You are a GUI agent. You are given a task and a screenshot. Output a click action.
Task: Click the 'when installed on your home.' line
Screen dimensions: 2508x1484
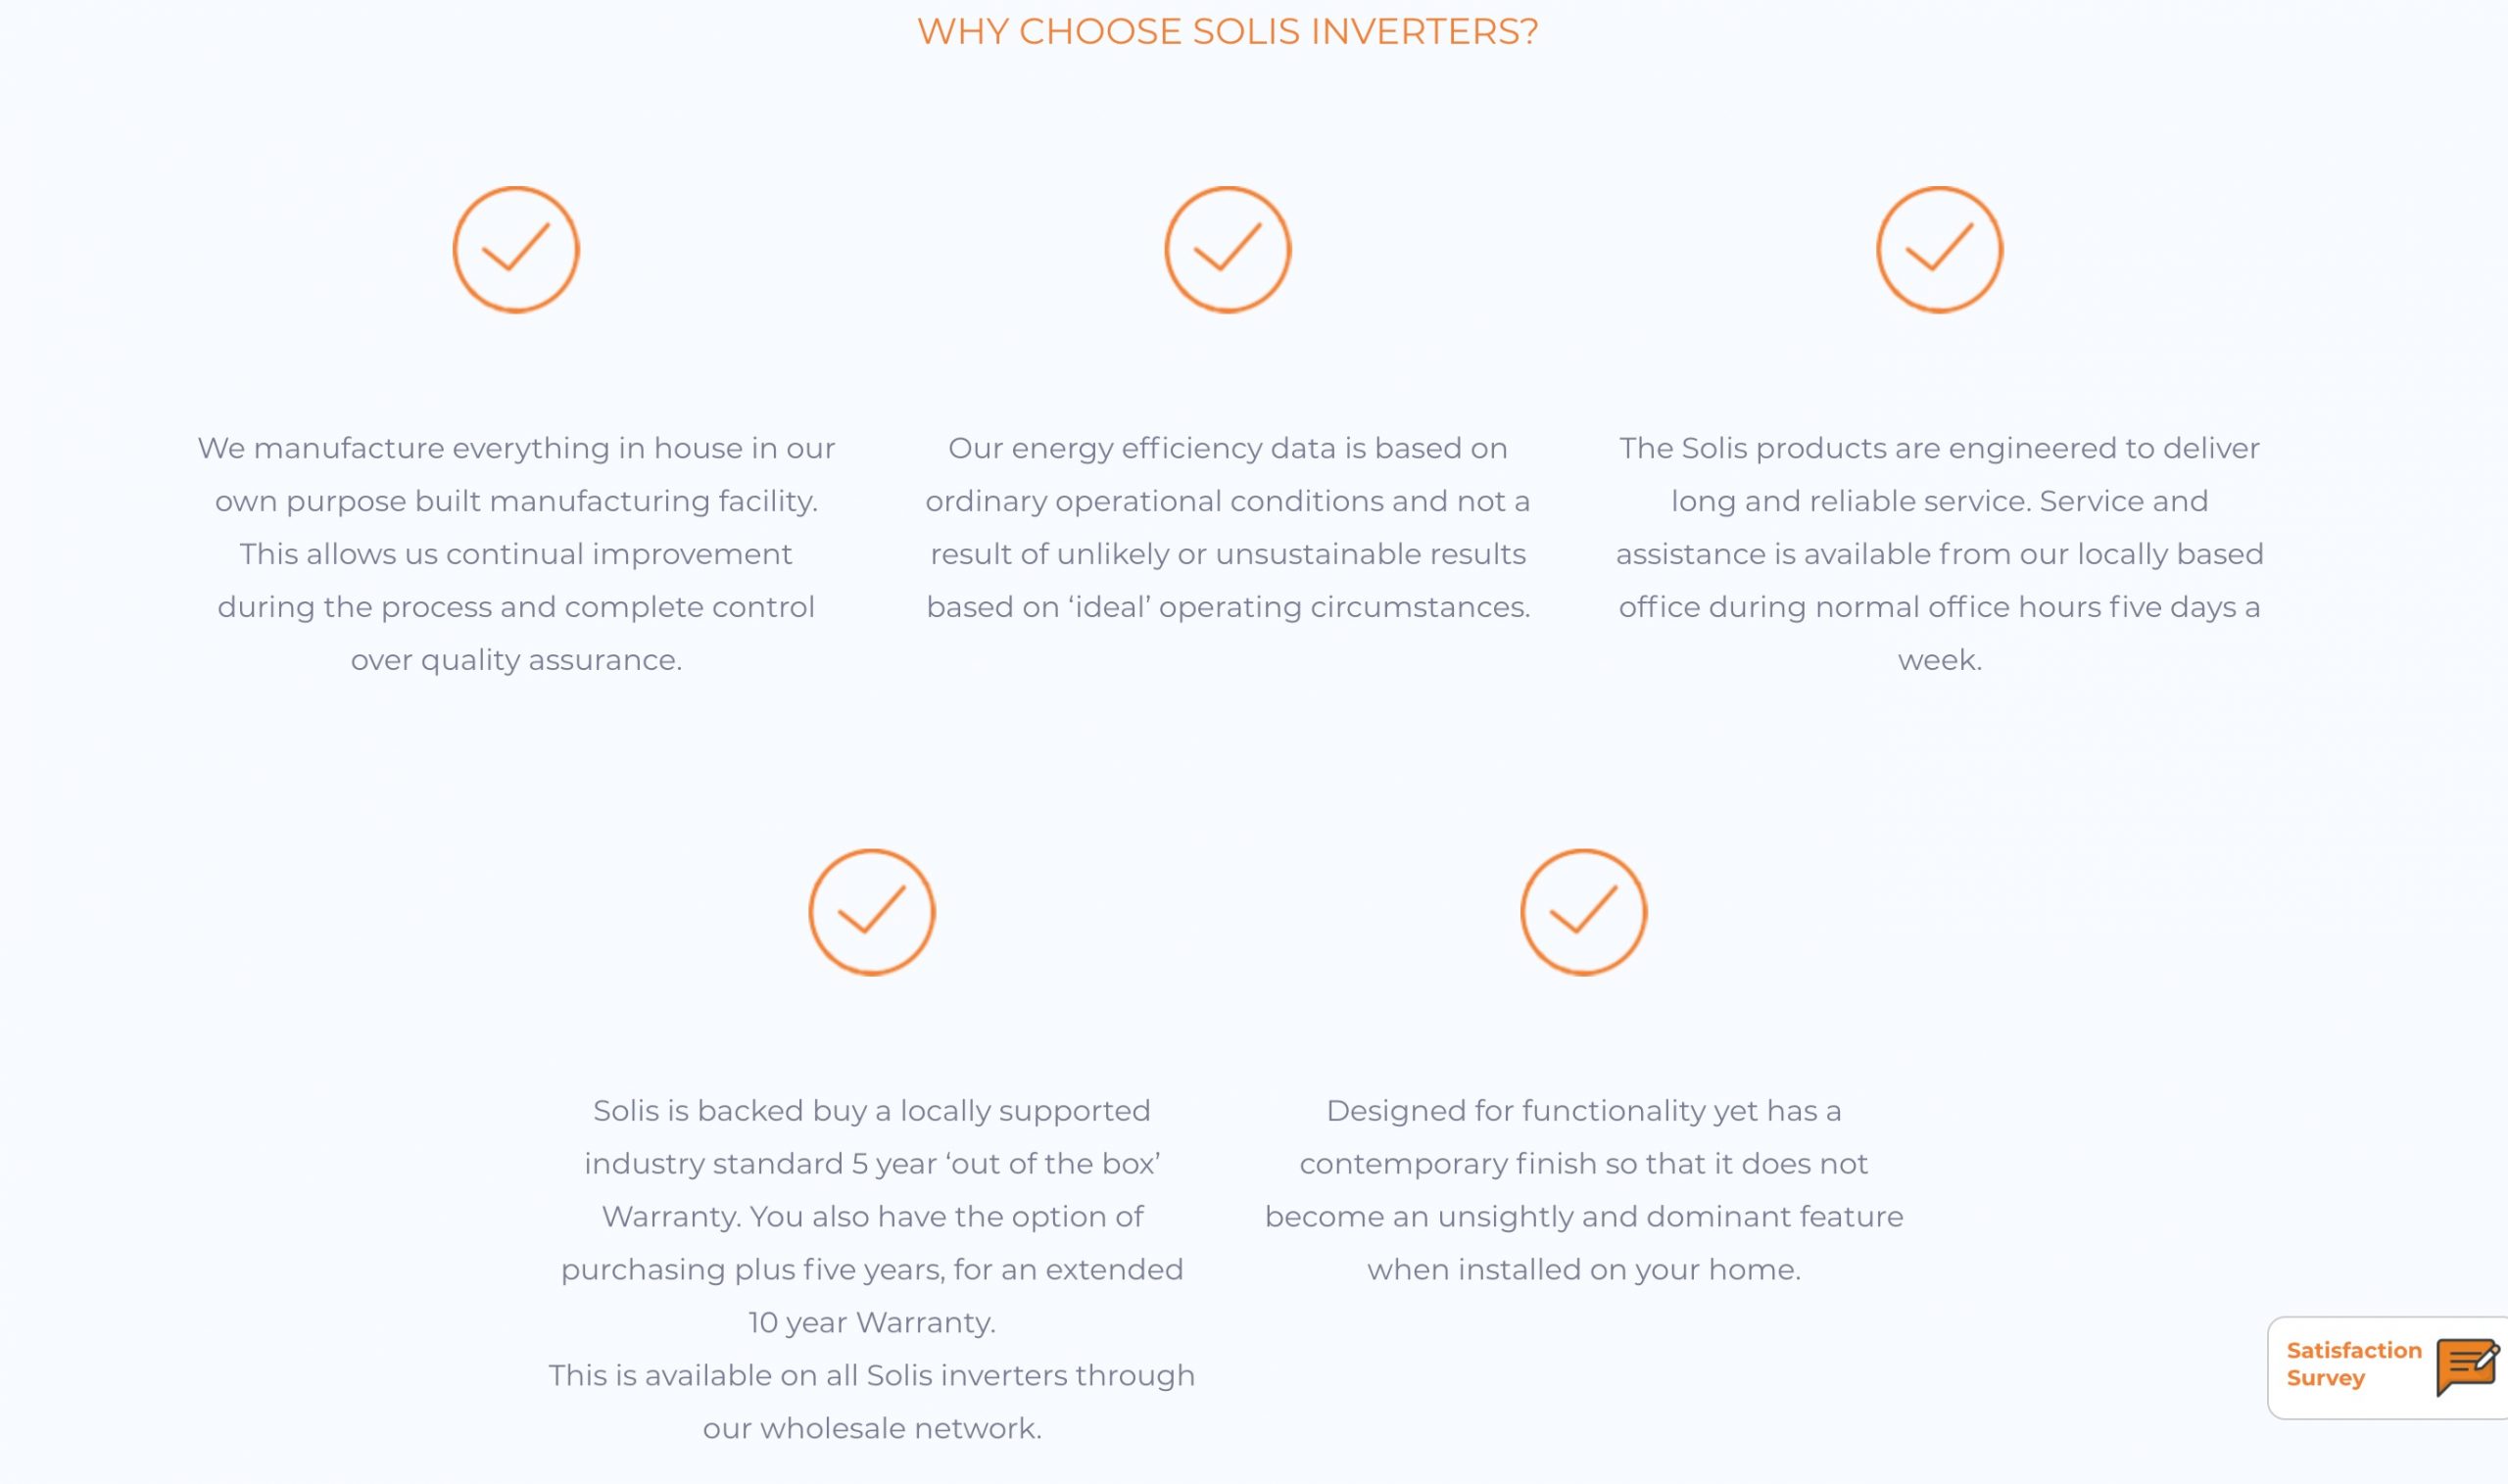point(1584,1270)
